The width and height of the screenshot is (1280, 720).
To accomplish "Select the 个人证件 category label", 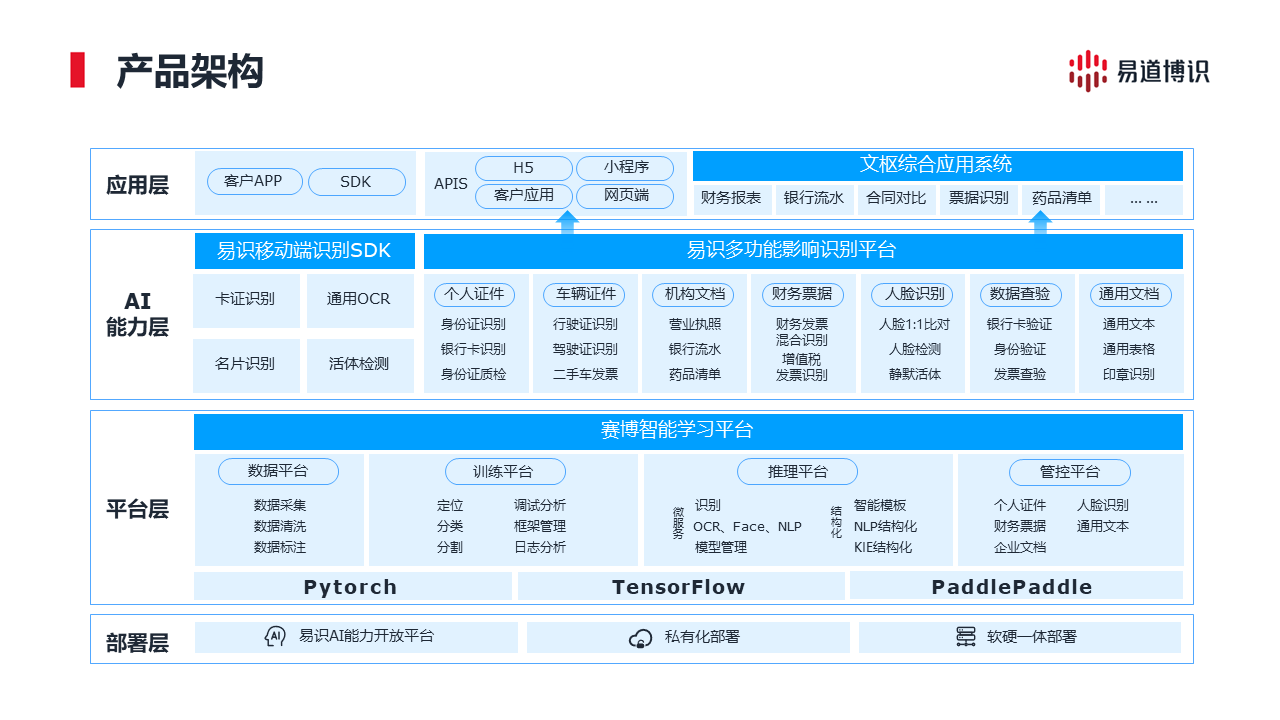I will pos(474,294).
